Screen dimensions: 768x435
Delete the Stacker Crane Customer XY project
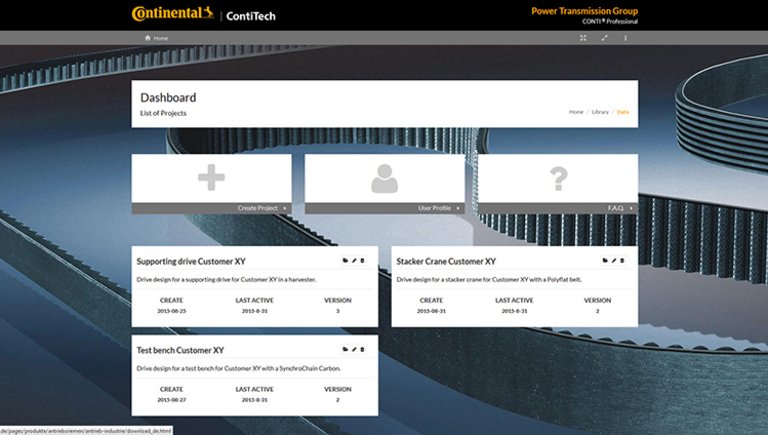(622, 261)
